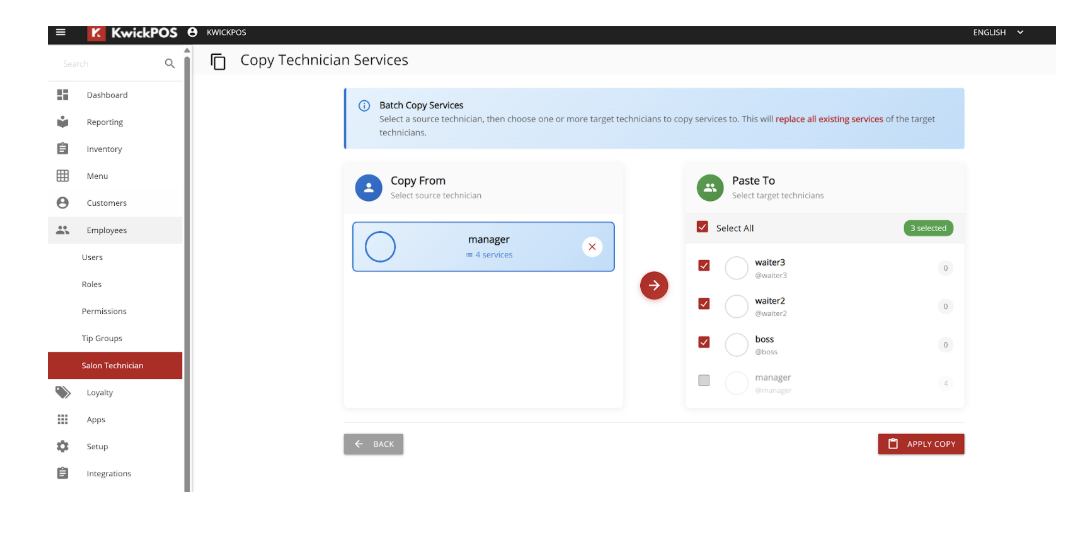The width and height of the screenshot is (1088, 540).
Task: Click the info icon in Batch Copy banner
Action: [364, 106]
